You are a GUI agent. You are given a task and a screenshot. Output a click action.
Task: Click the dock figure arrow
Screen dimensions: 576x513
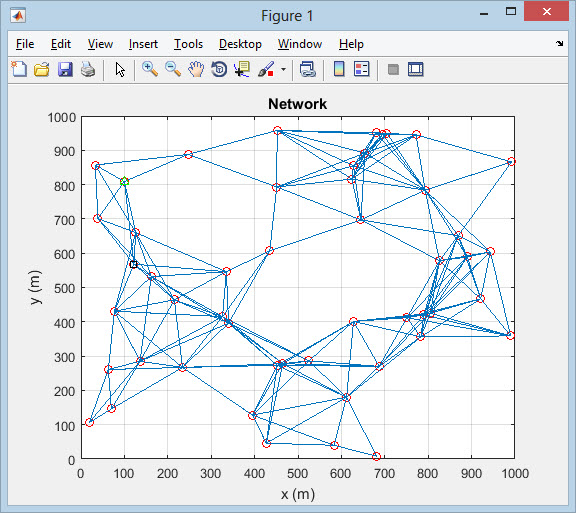coord(559,44)
